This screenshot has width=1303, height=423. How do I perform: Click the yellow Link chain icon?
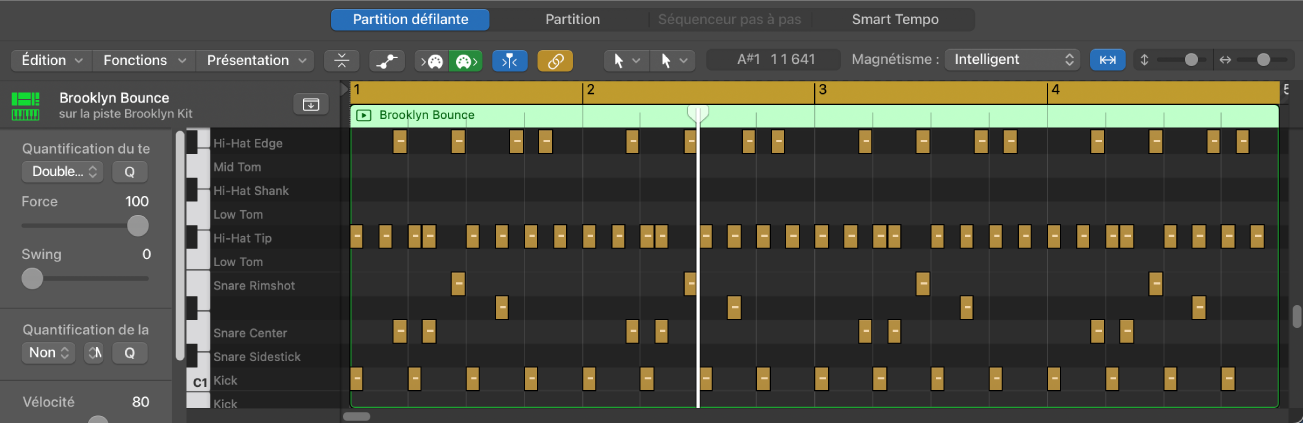click(555, 60)
